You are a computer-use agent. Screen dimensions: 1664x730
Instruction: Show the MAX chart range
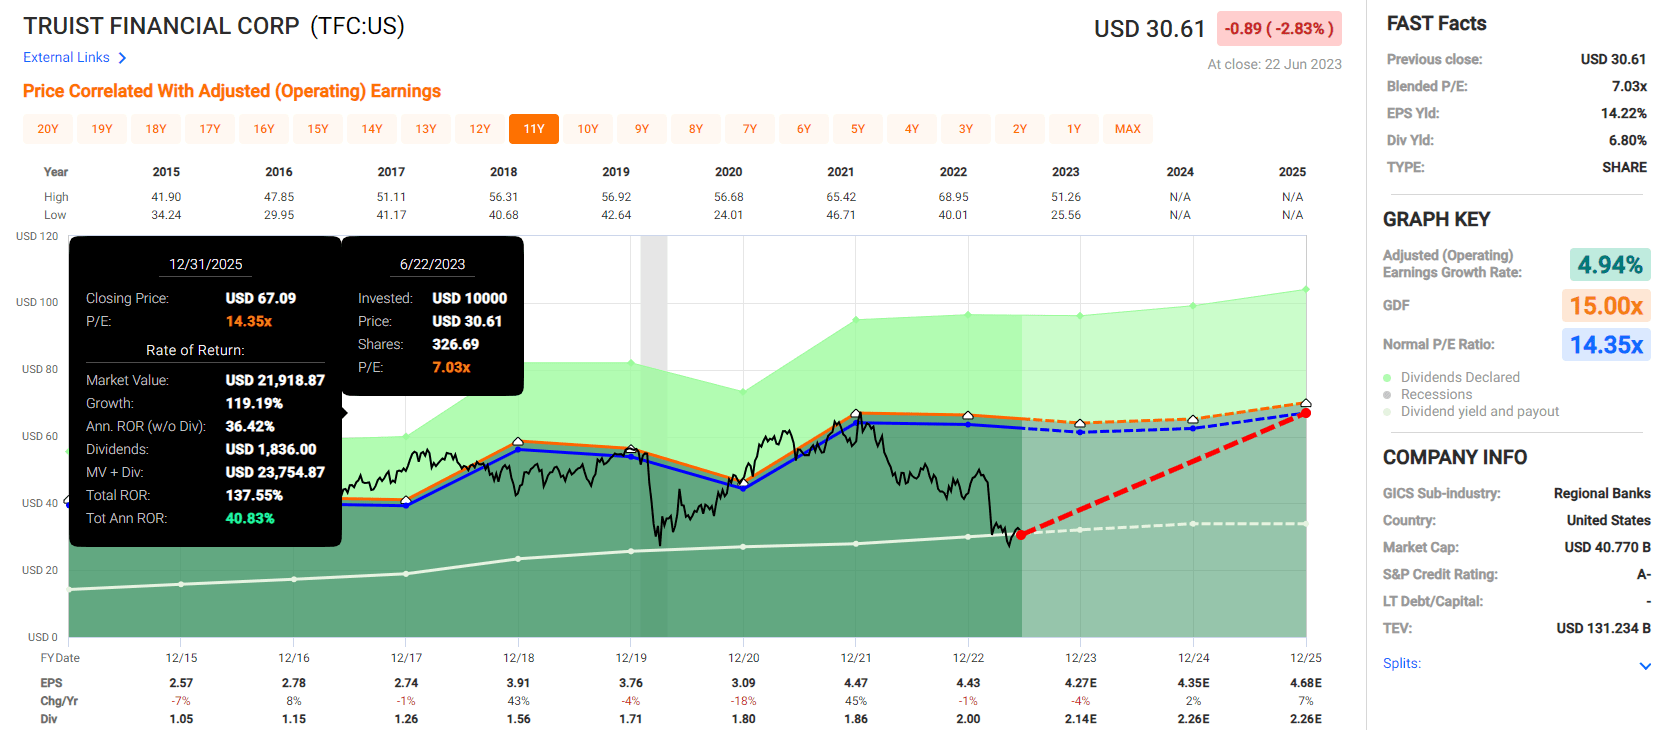1128,129
